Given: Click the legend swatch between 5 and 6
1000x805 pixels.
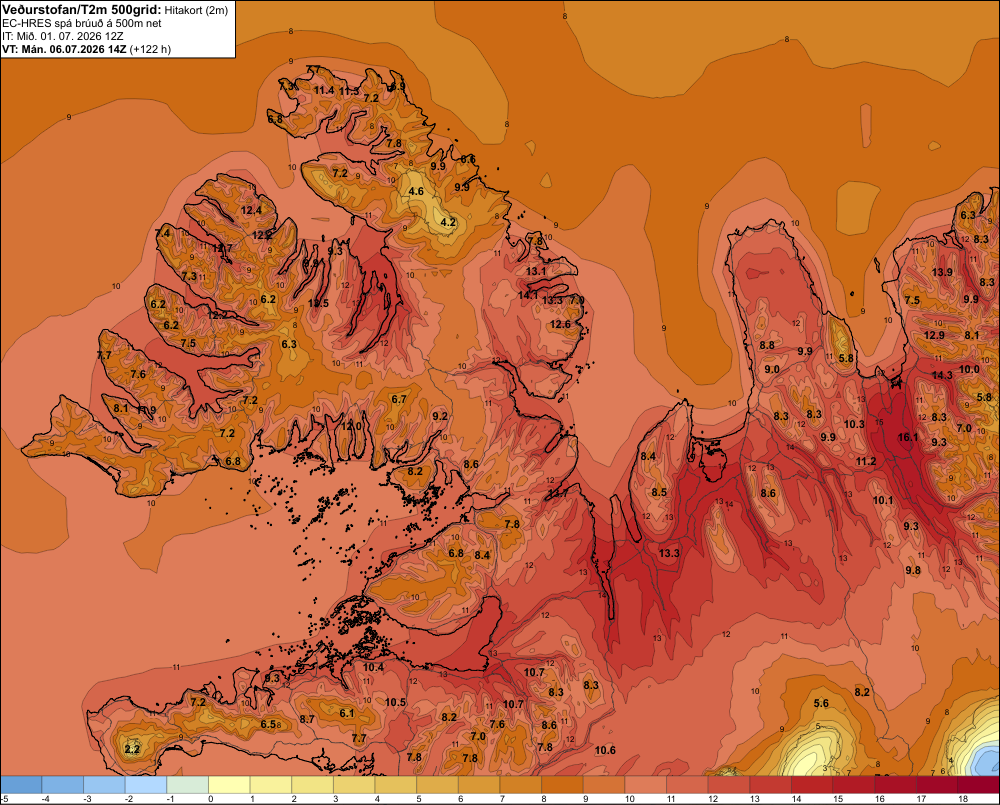Looking at the screenshot, I should [438, 785].
